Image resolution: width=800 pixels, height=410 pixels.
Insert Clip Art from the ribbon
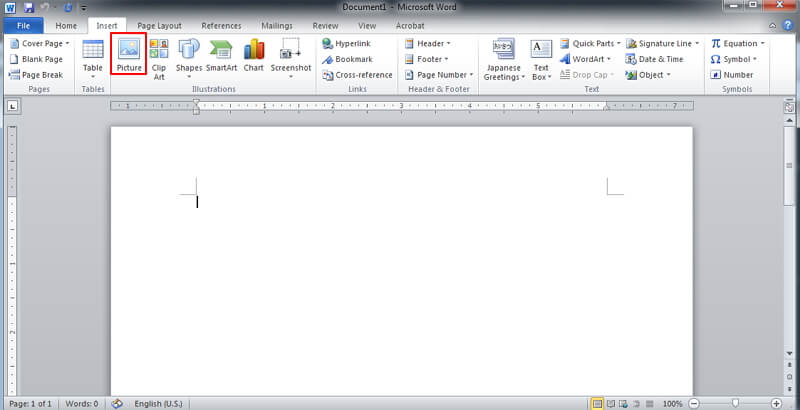(x=159, y=59)
